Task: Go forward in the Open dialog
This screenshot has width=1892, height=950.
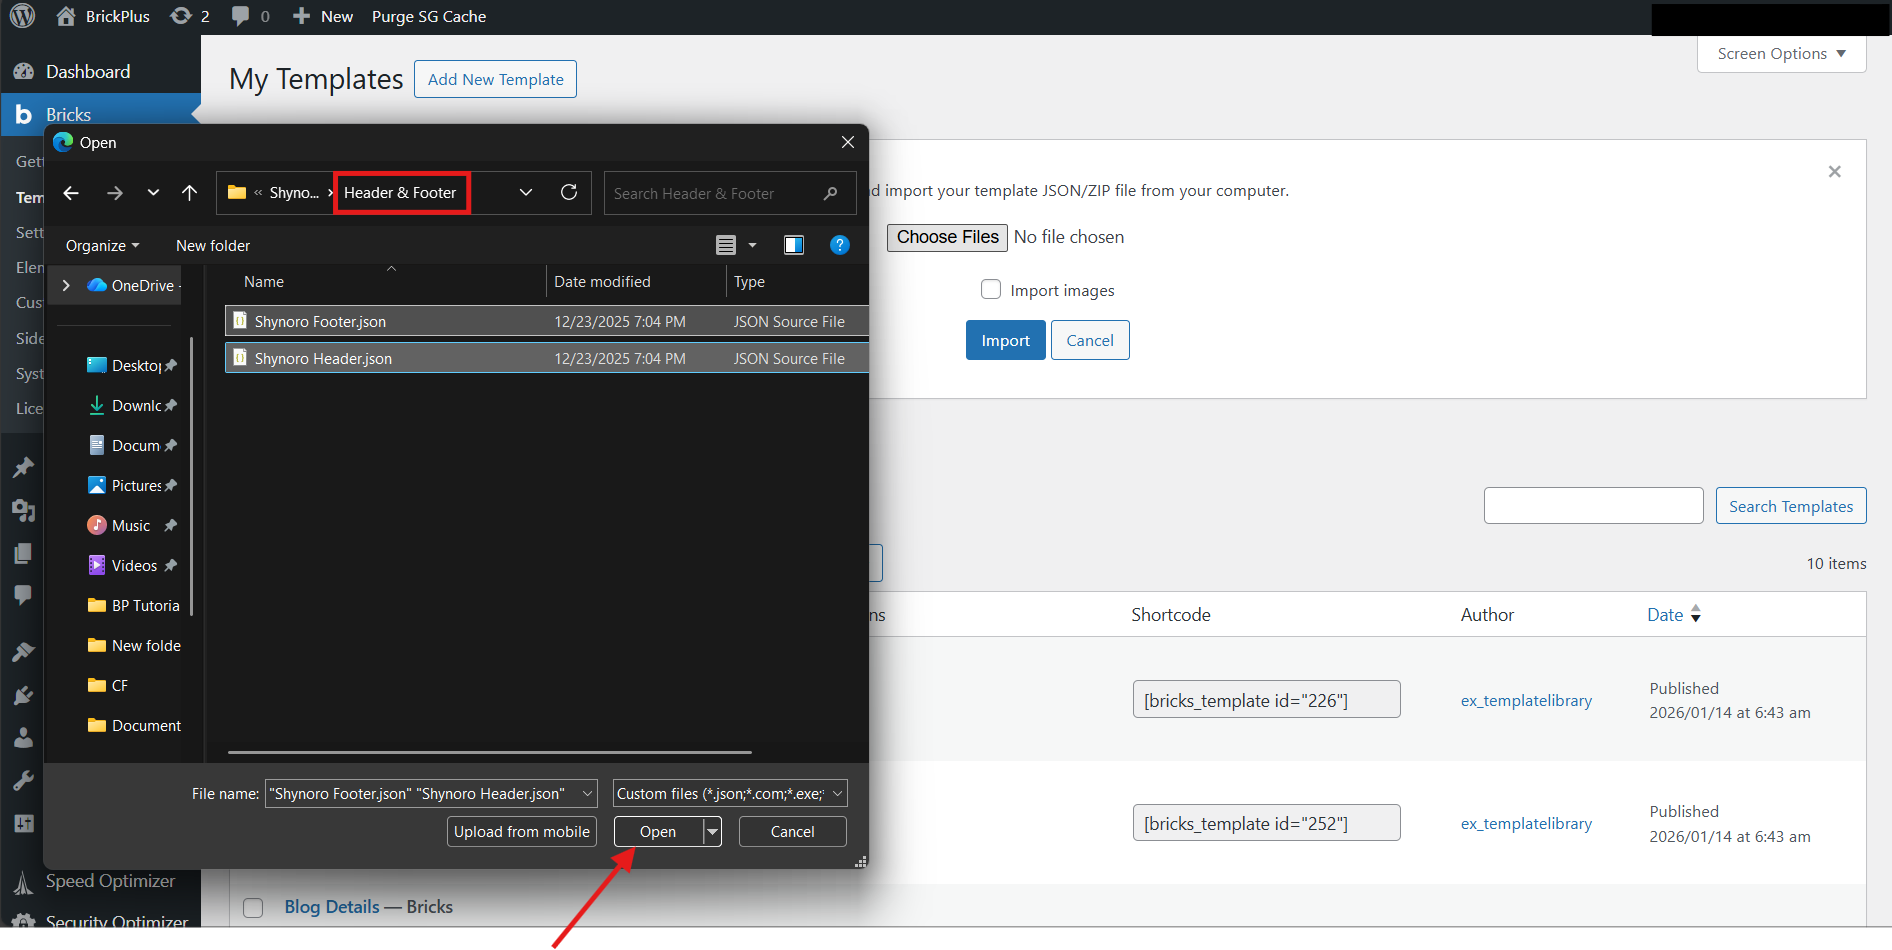Action: coord(115,193)
